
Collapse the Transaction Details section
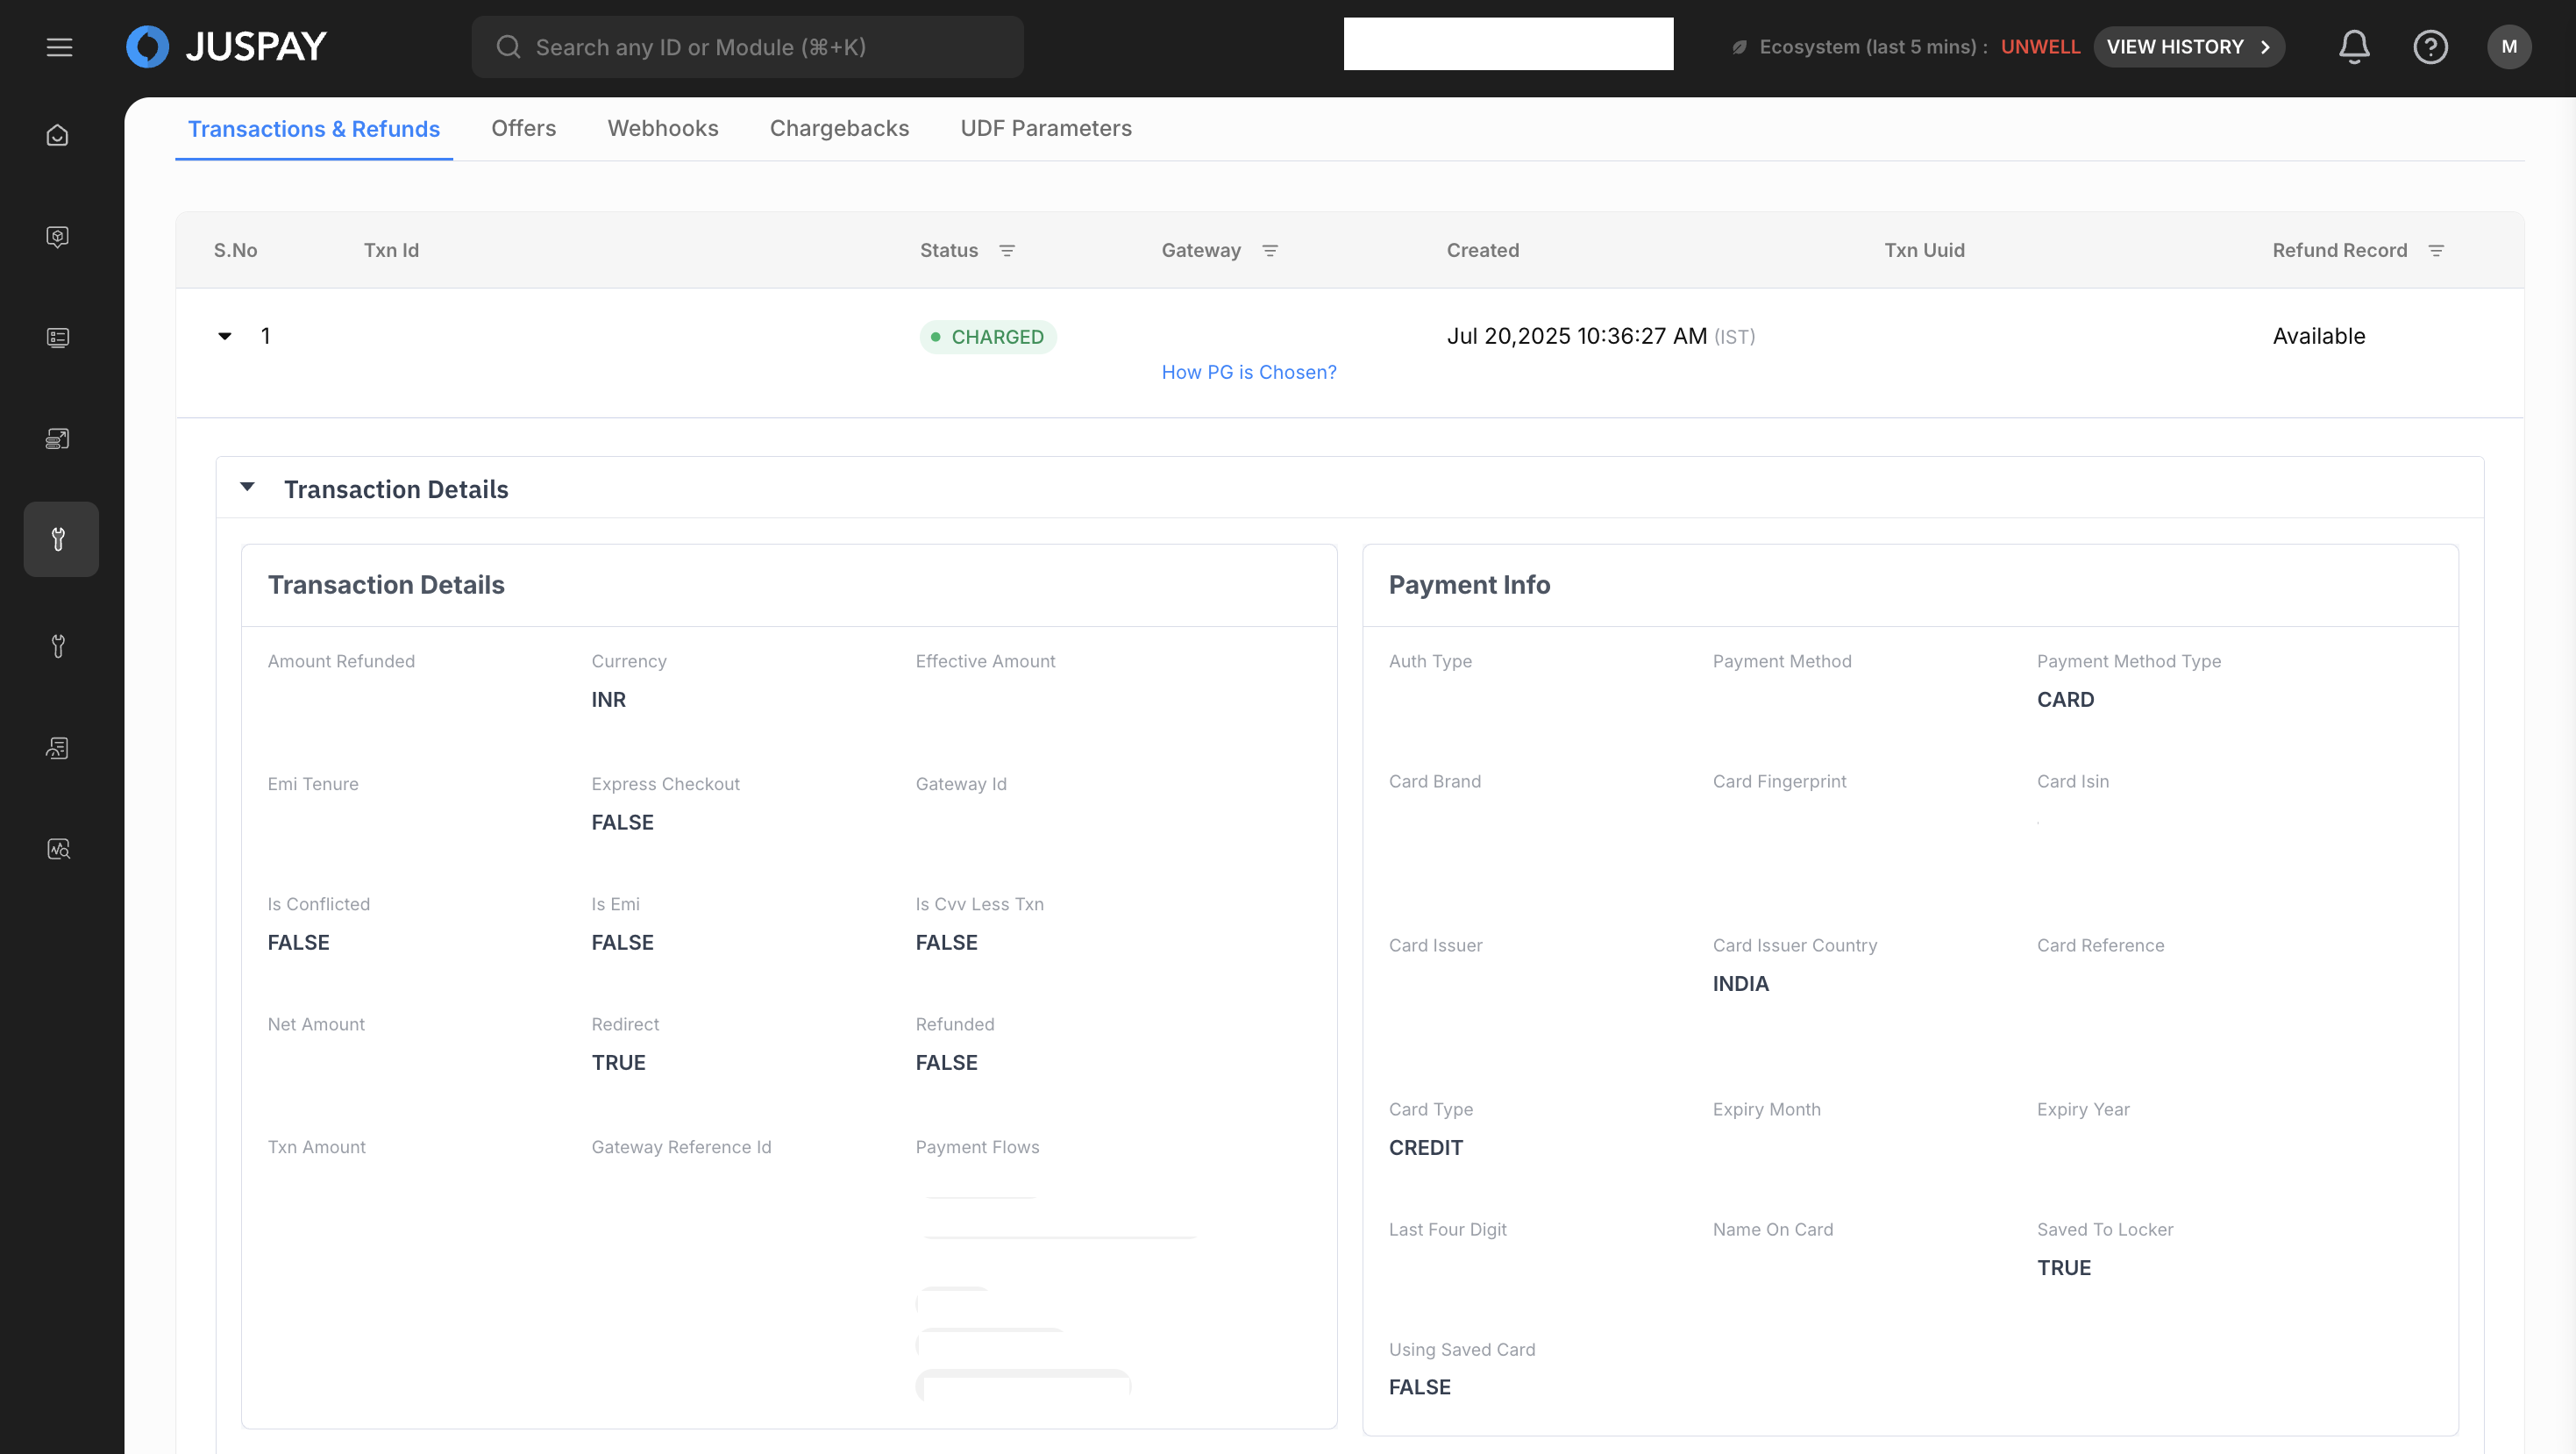(247, 488)
